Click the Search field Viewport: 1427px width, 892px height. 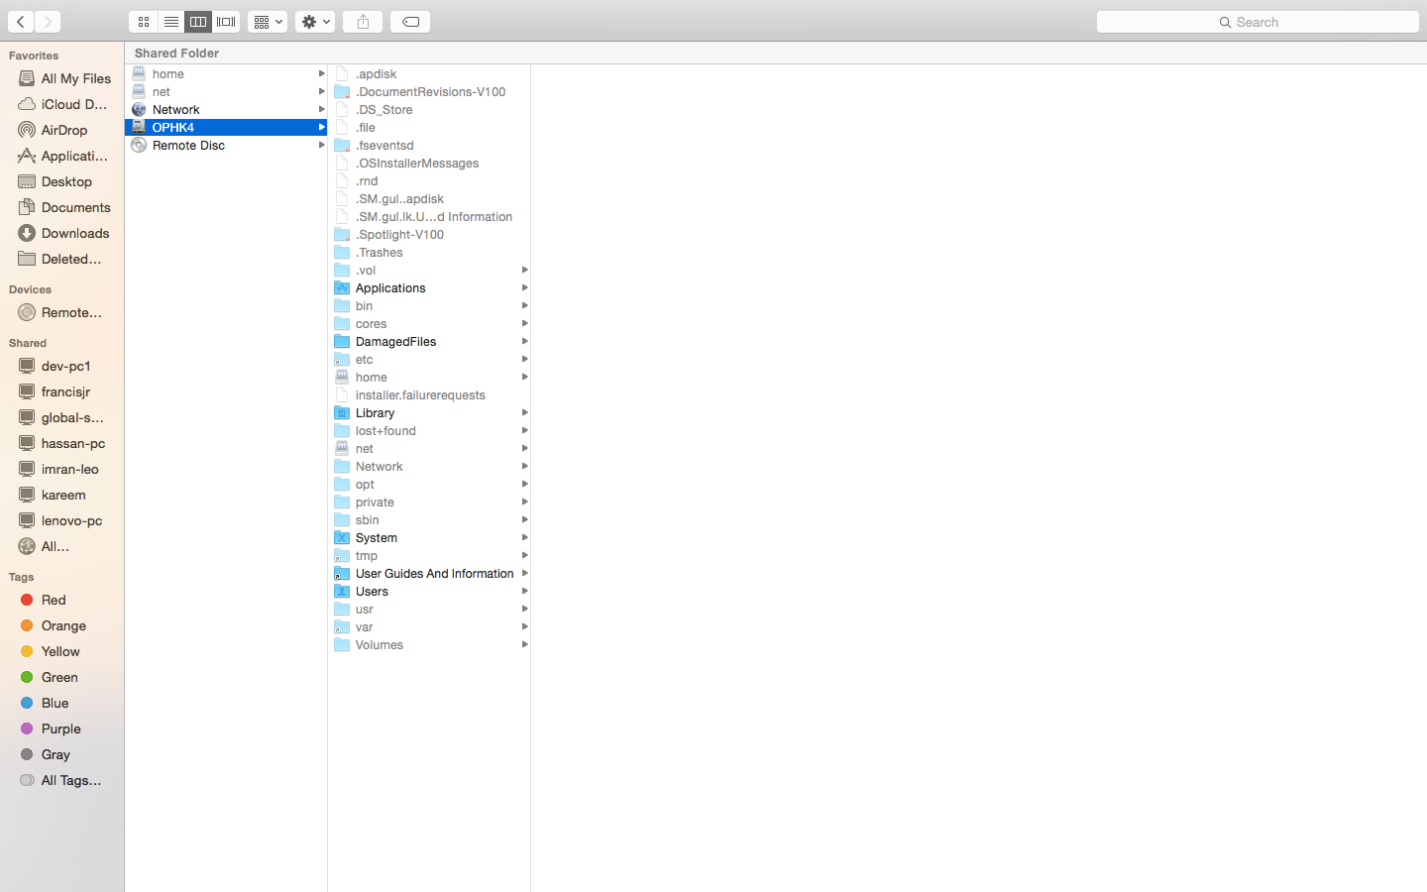pos(1257,21)
